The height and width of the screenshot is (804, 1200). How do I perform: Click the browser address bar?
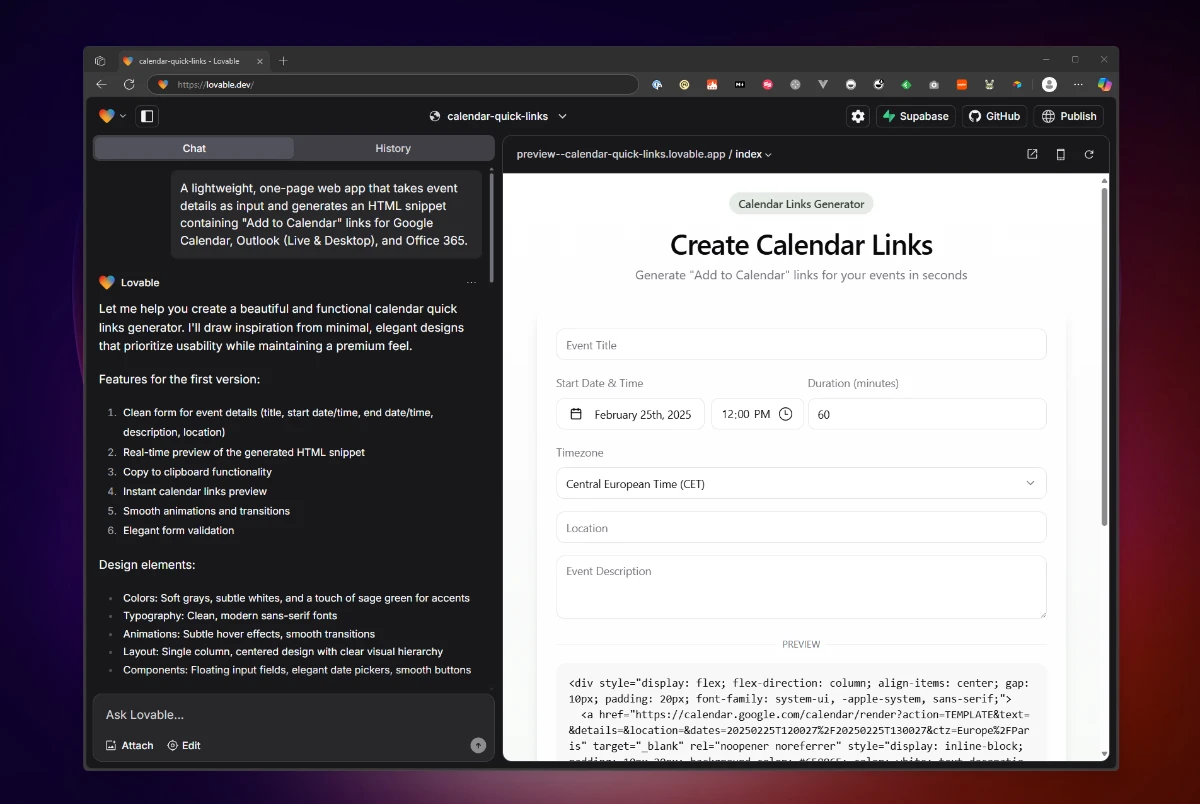393,85
